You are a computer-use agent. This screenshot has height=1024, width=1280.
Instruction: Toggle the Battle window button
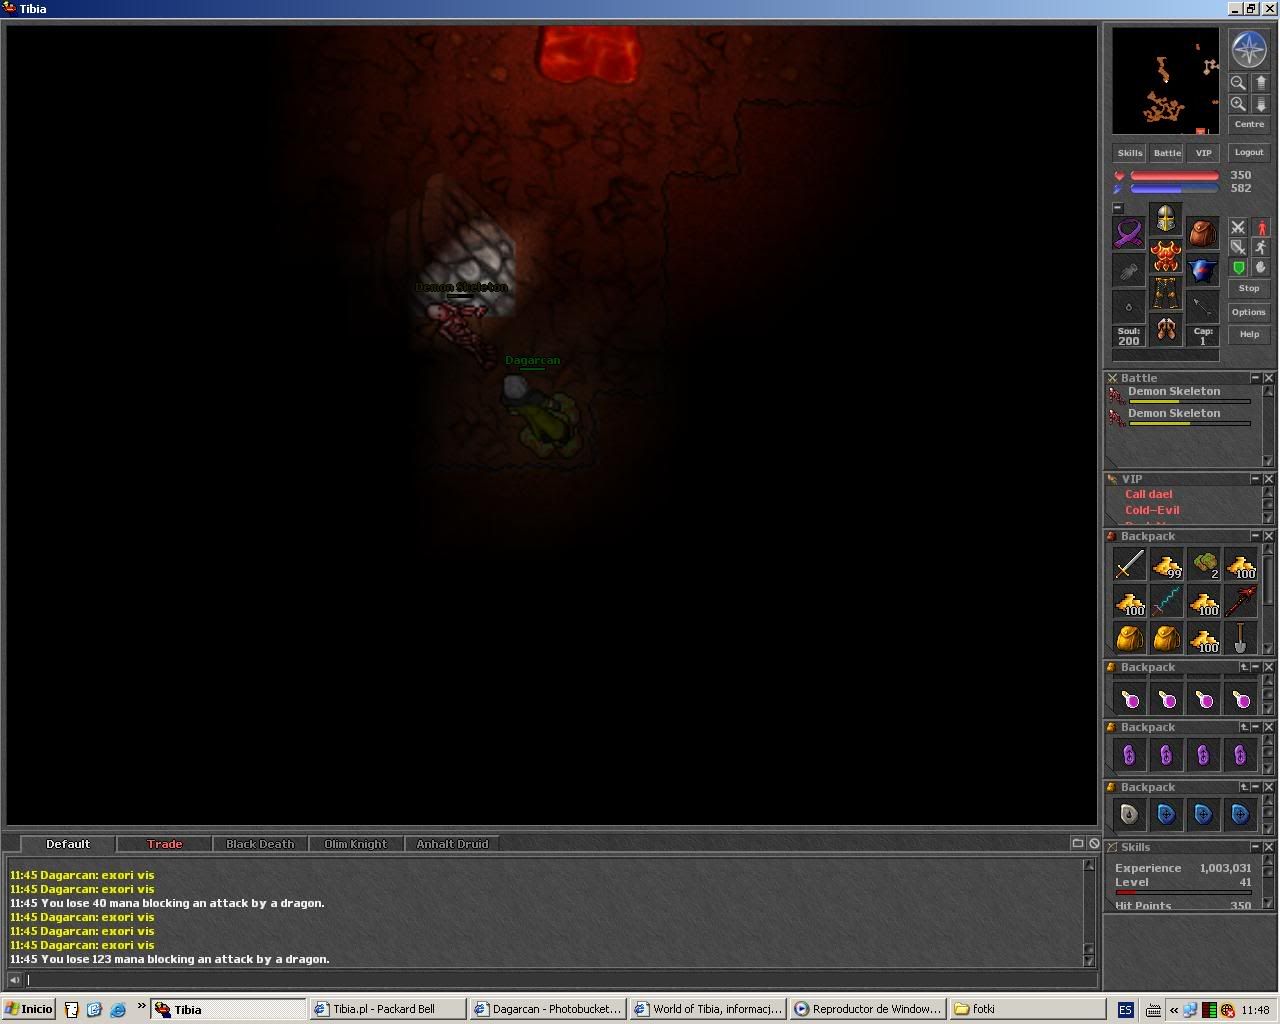[1167, 153]
